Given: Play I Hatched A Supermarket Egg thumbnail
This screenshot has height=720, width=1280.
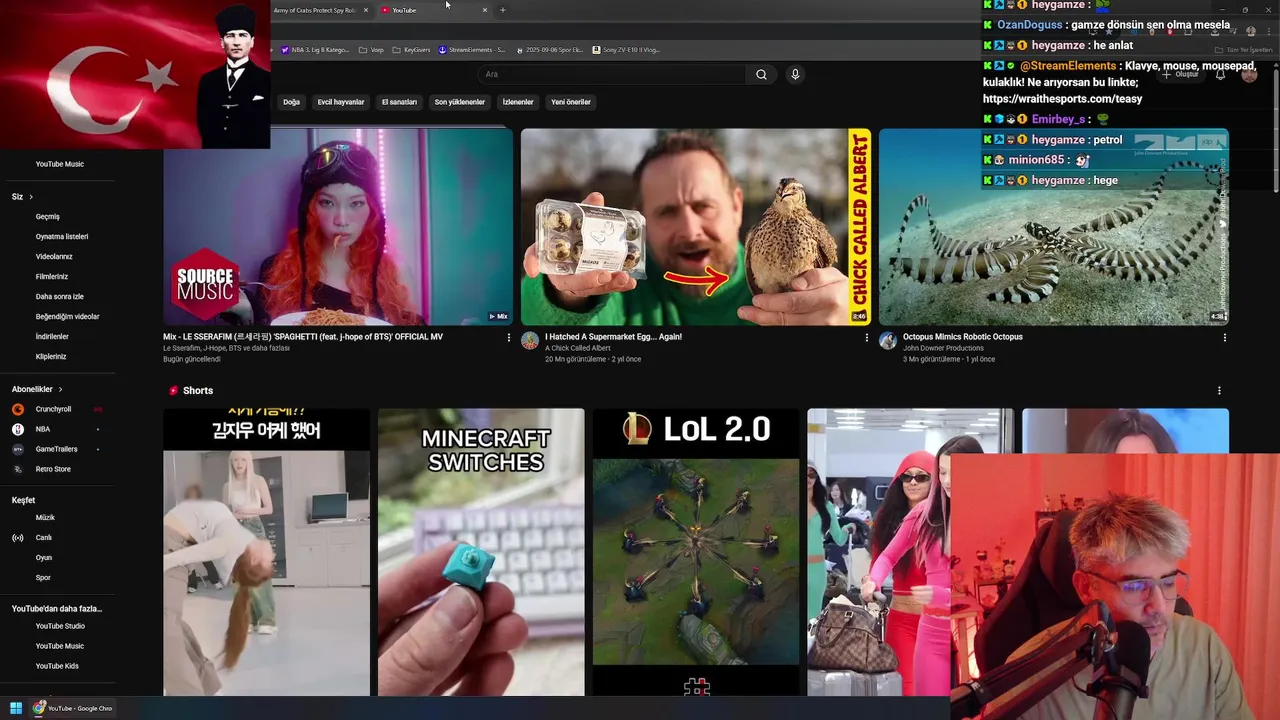Looking at the screenshot, I should (696, 227).
